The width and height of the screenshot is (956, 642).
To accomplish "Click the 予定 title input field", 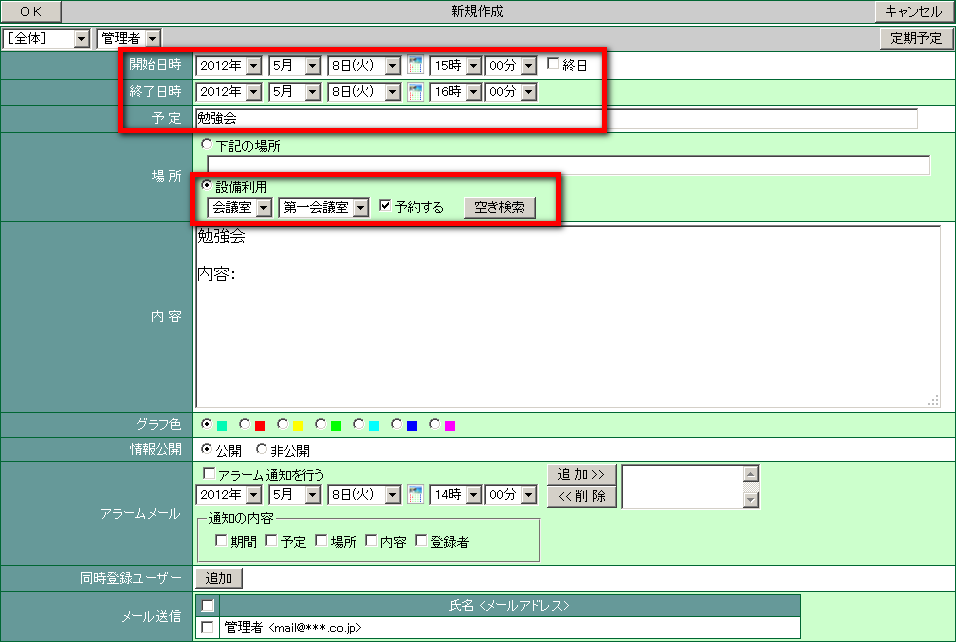I will (x=556, y=118).
